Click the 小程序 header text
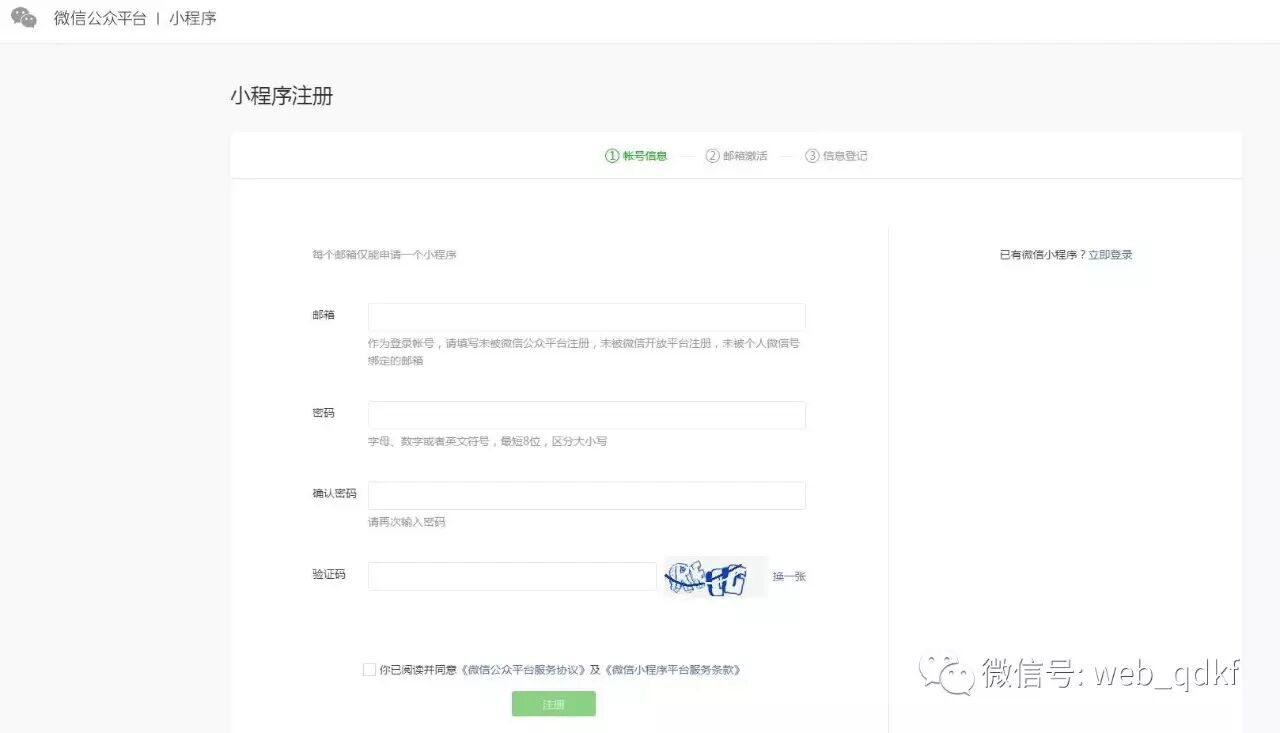Image resolution: width=1280 pixels, height=733 pixels. [193, 18]
